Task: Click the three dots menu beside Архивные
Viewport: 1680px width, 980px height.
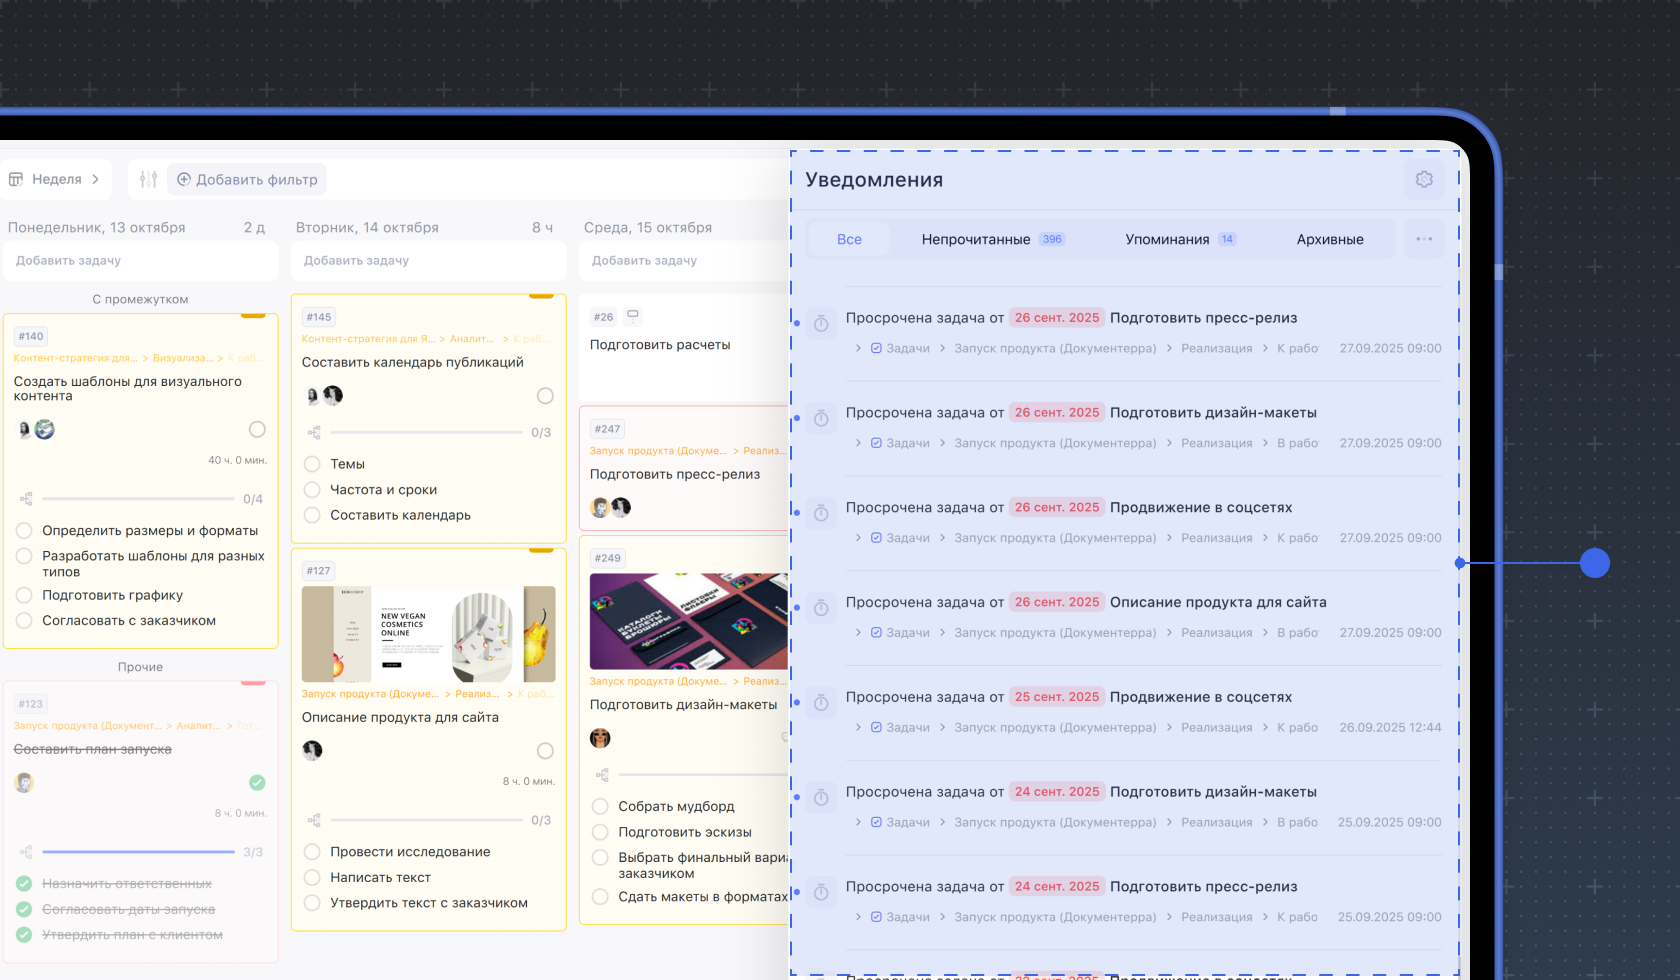Action: [x=1424, y=239]
